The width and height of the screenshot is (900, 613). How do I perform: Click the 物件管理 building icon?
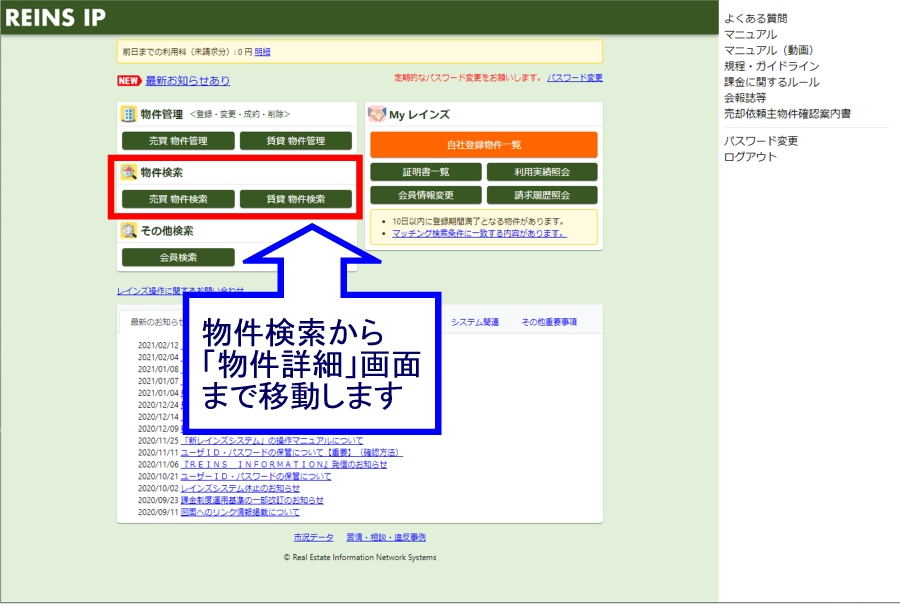[128, 114]
